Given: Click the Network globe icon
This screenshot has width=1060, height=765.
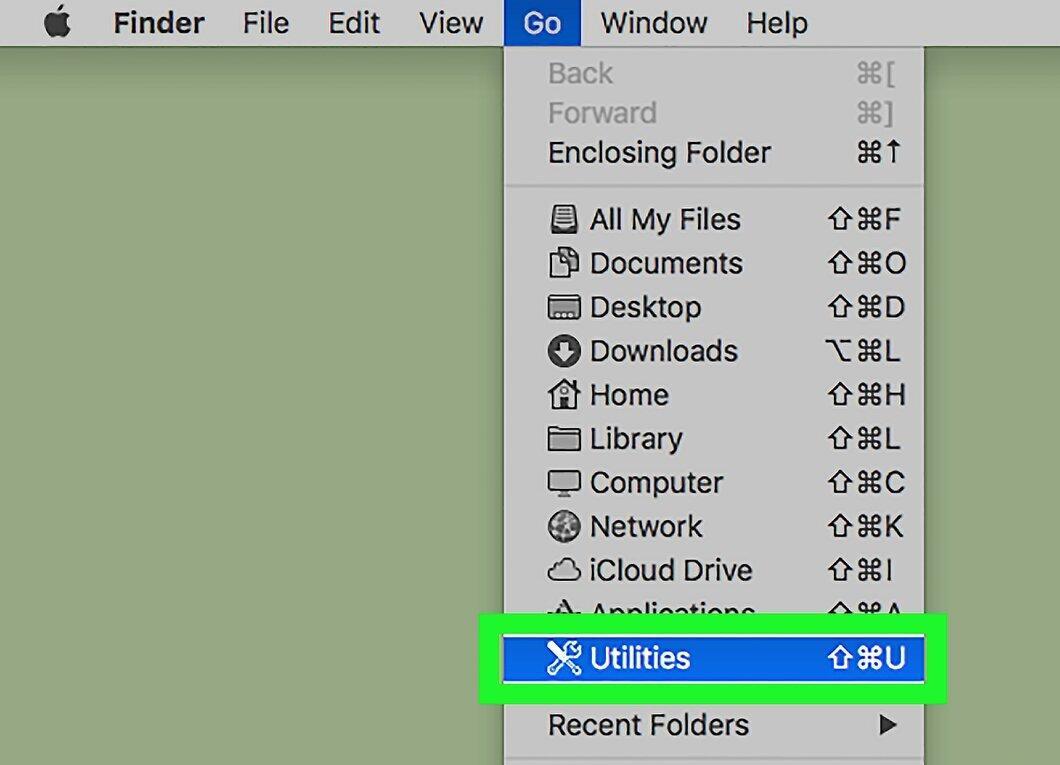Looking at the screenshot, I should [563, 526].
